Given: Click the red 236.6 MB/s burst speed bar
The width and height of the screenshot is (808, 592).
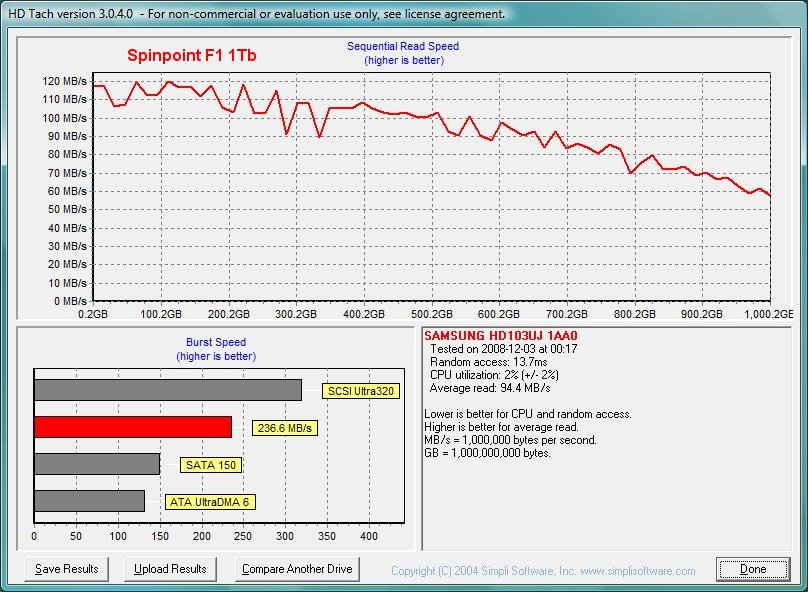Looking at the screenshot, I should [x=130, y=427].
